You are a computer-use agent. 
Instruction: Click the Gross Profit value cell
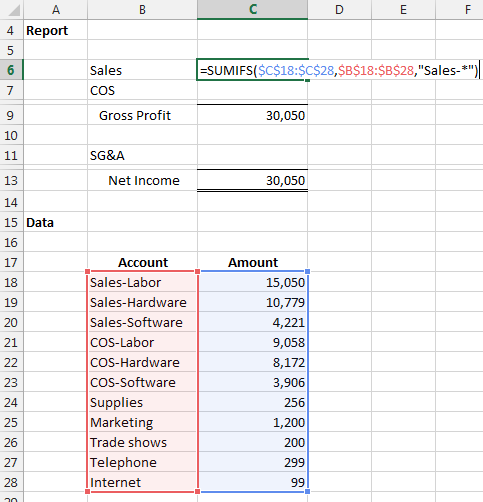coord(252,115)
